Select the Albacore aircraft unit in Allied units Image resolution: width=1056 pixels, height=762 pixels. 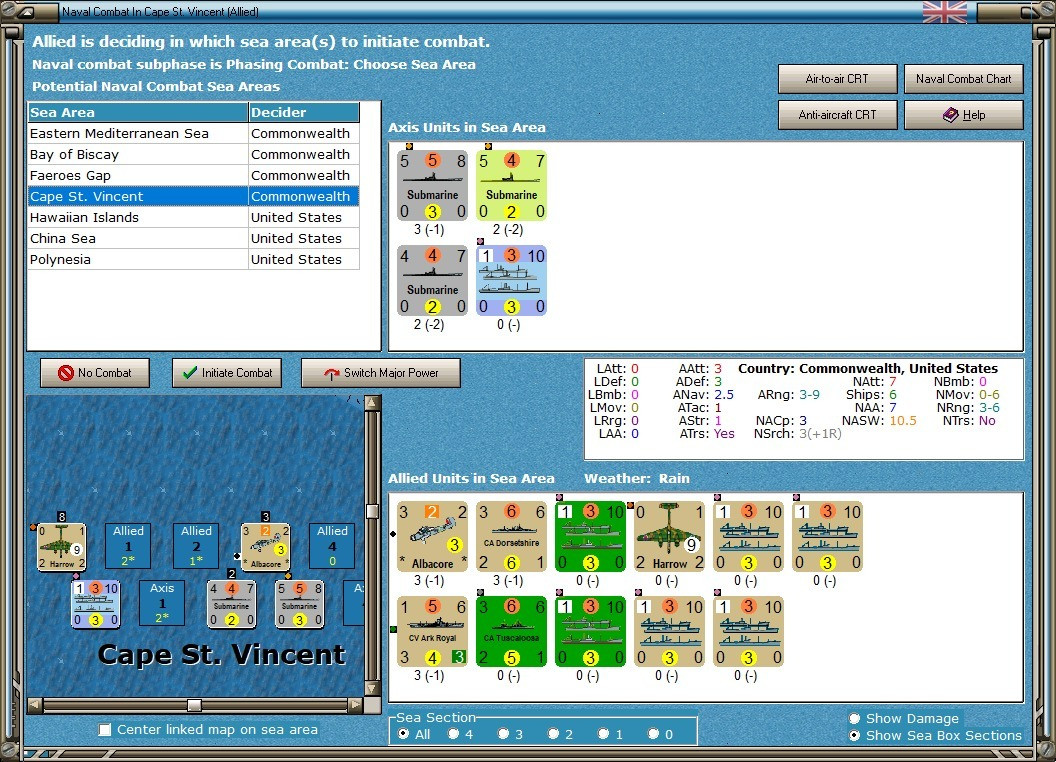432,536
